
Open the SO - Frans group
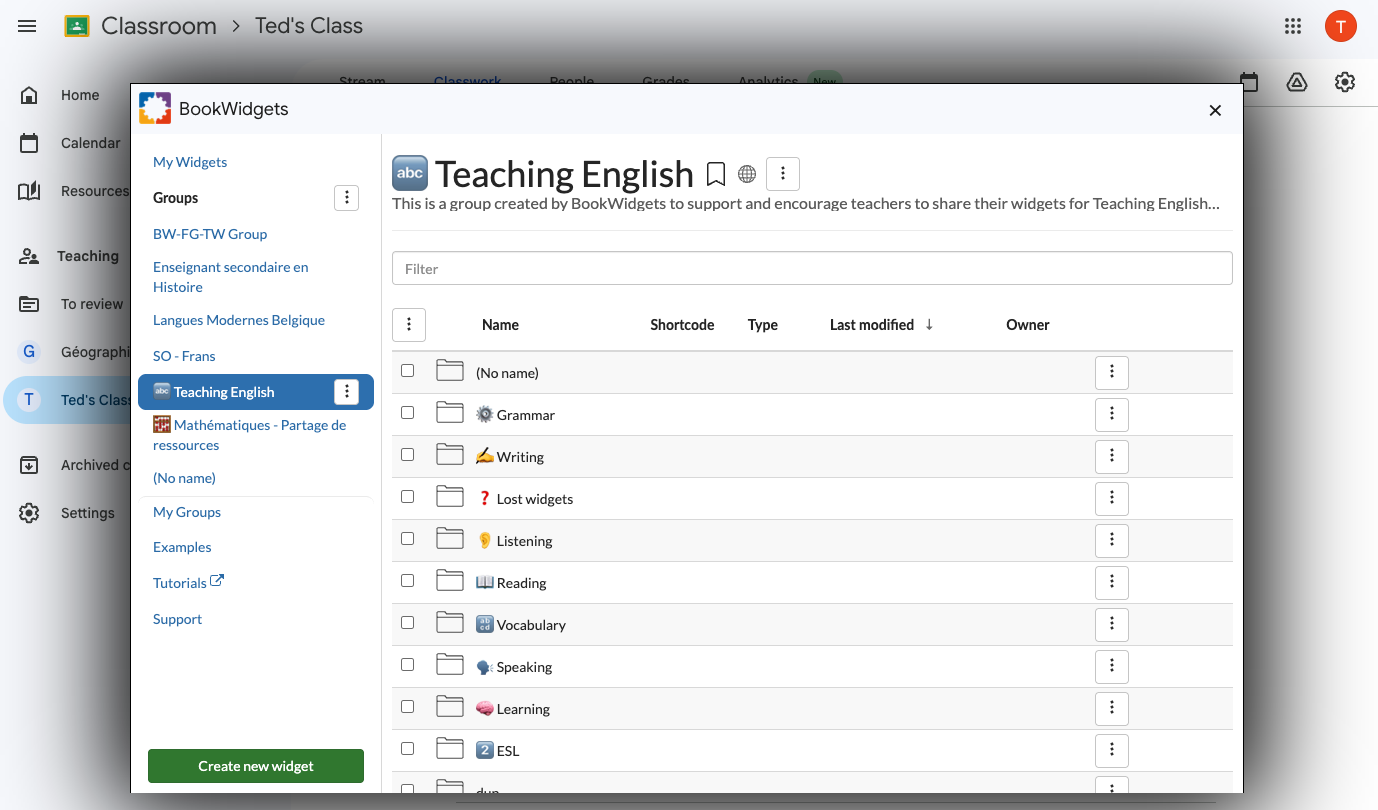pos(184,356)
